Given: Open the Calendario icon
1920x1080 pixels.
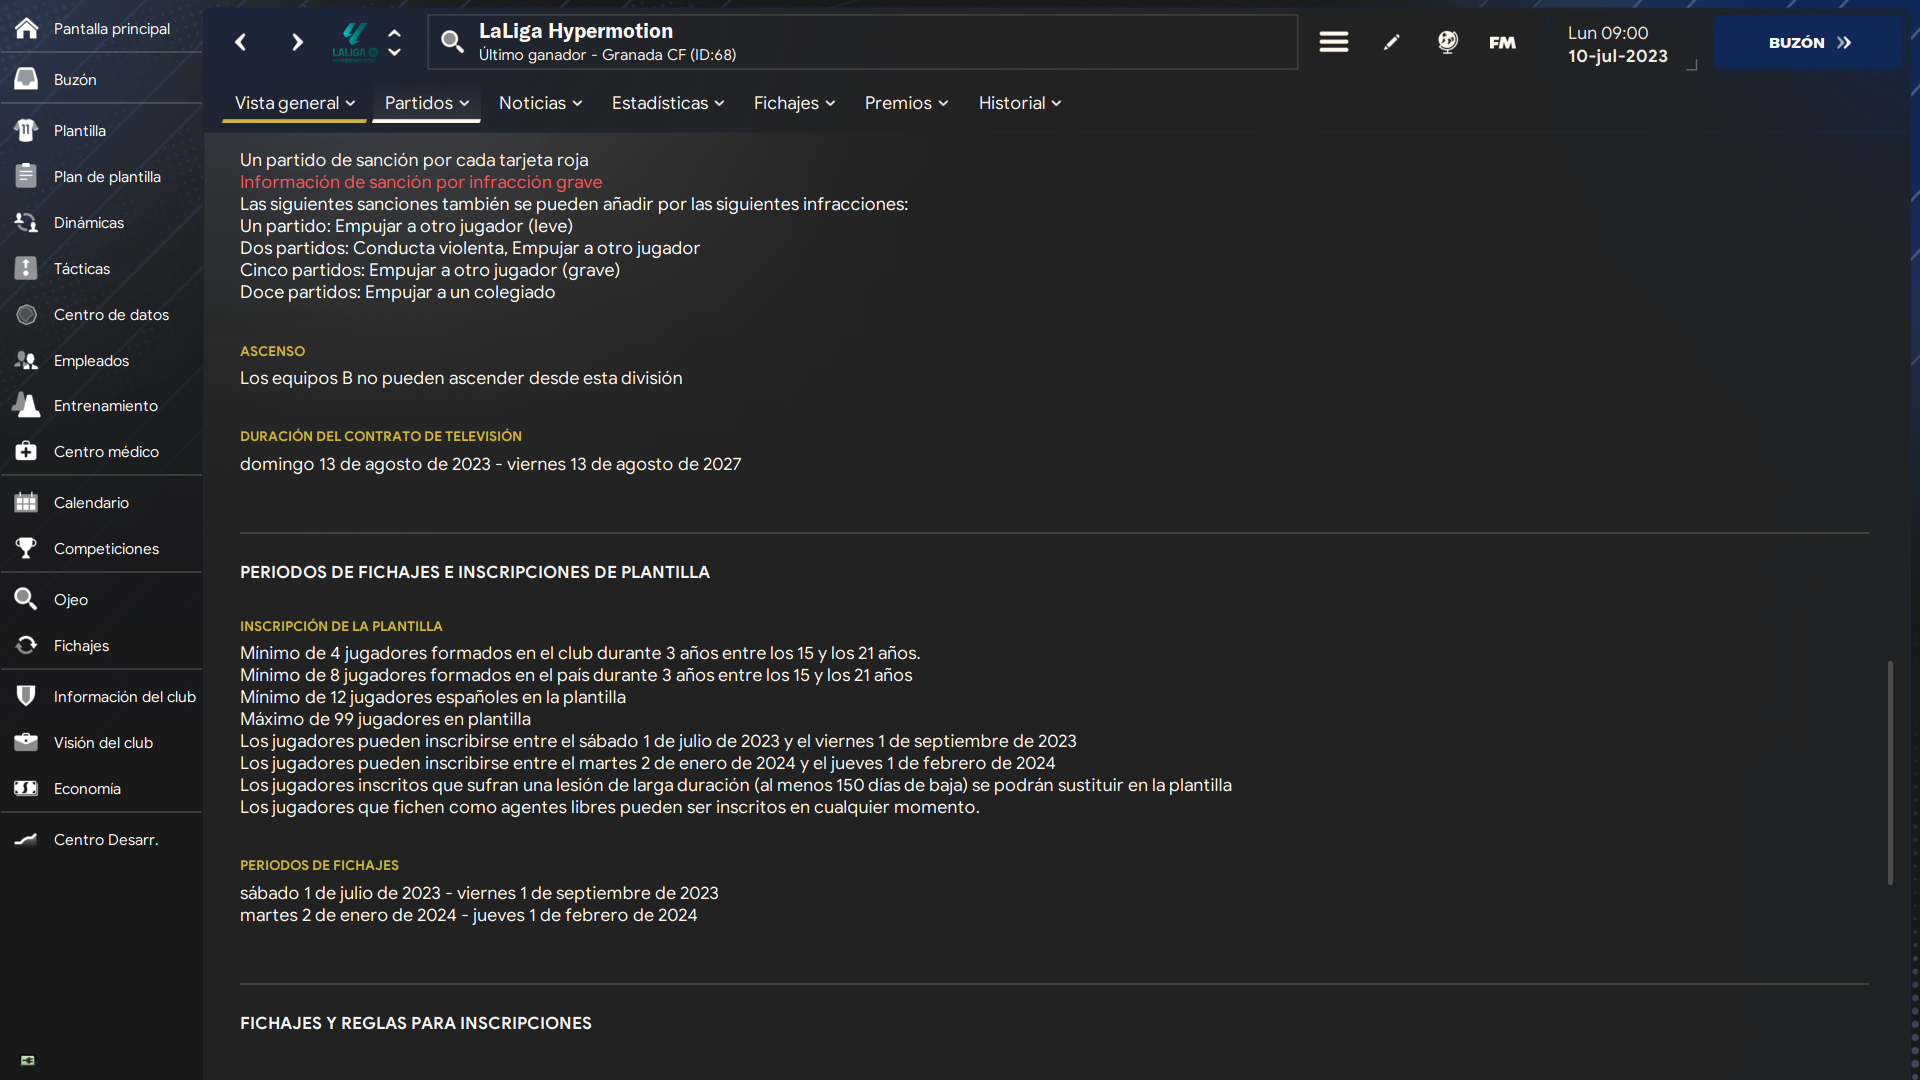Looking at the screenshot, I should pyautogui.click(x=27, y=502).
